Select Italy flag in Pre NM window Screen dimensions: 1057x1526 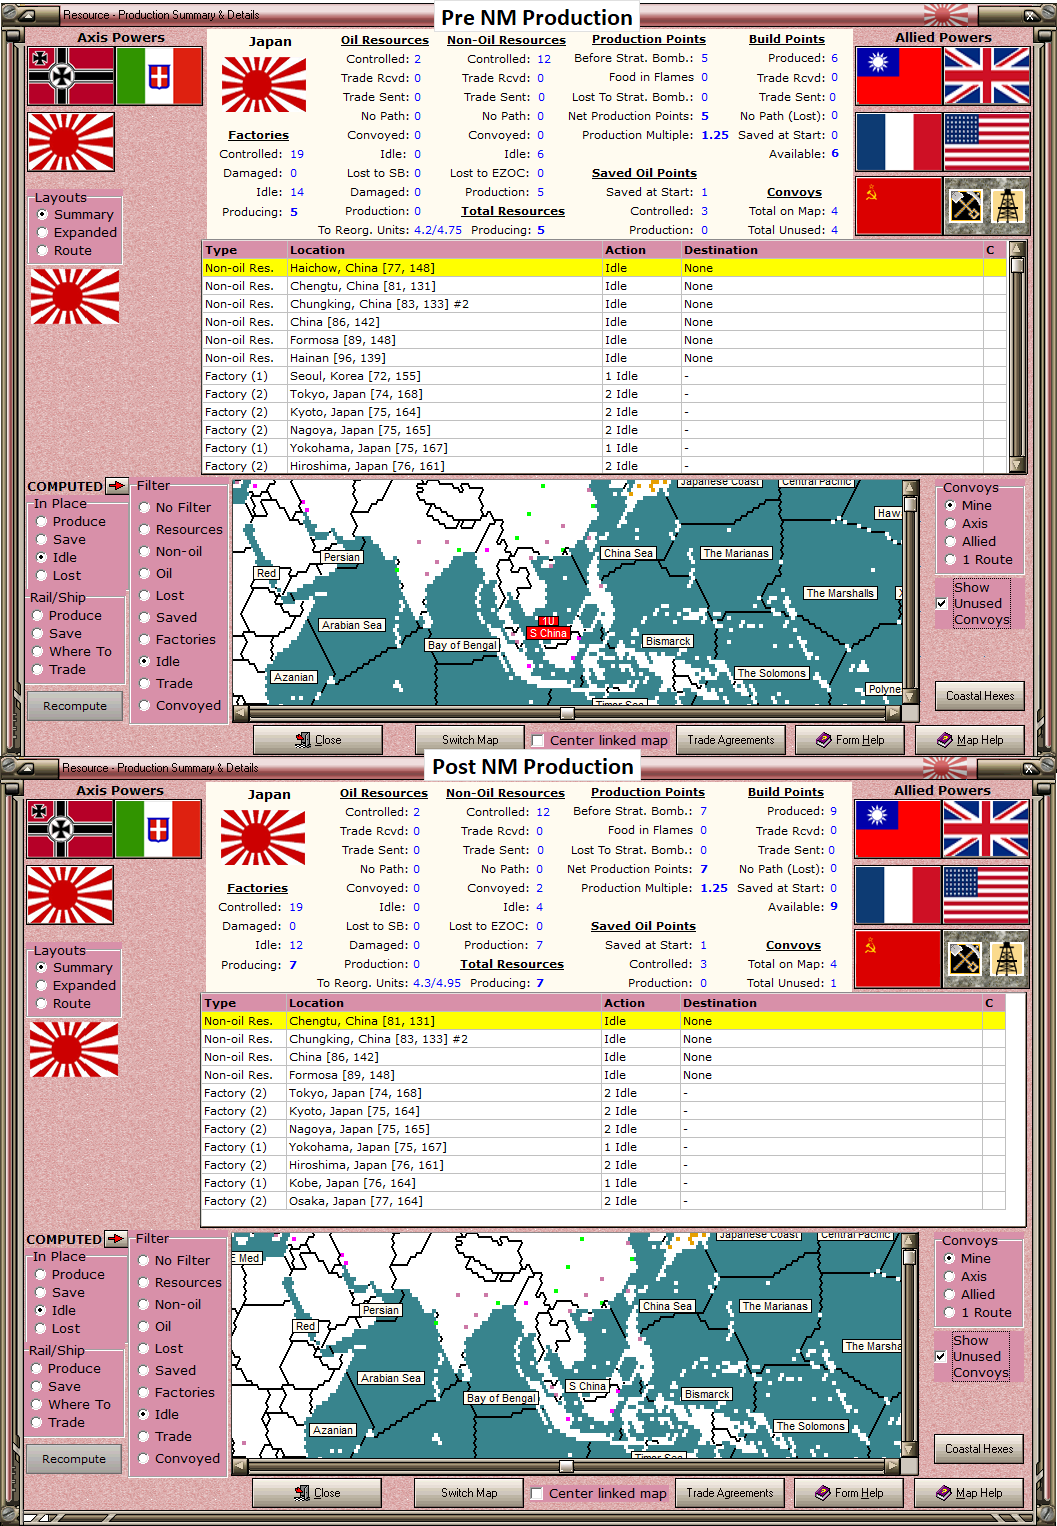tap(159, 76)
